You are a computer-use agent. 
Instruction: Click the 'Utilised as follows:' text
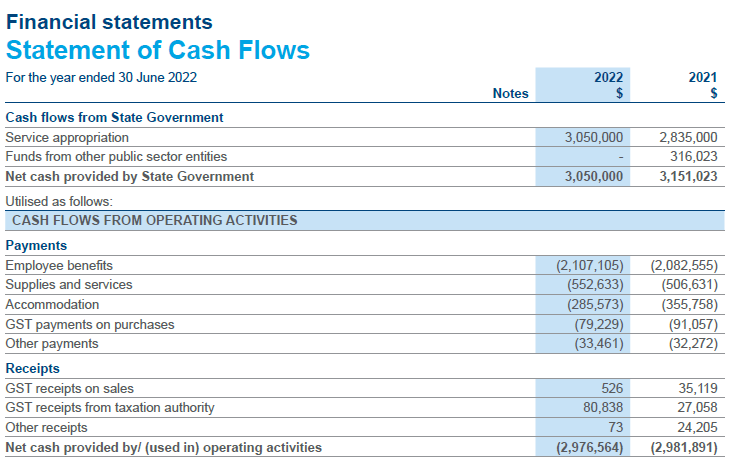click(x=59, y=201)
